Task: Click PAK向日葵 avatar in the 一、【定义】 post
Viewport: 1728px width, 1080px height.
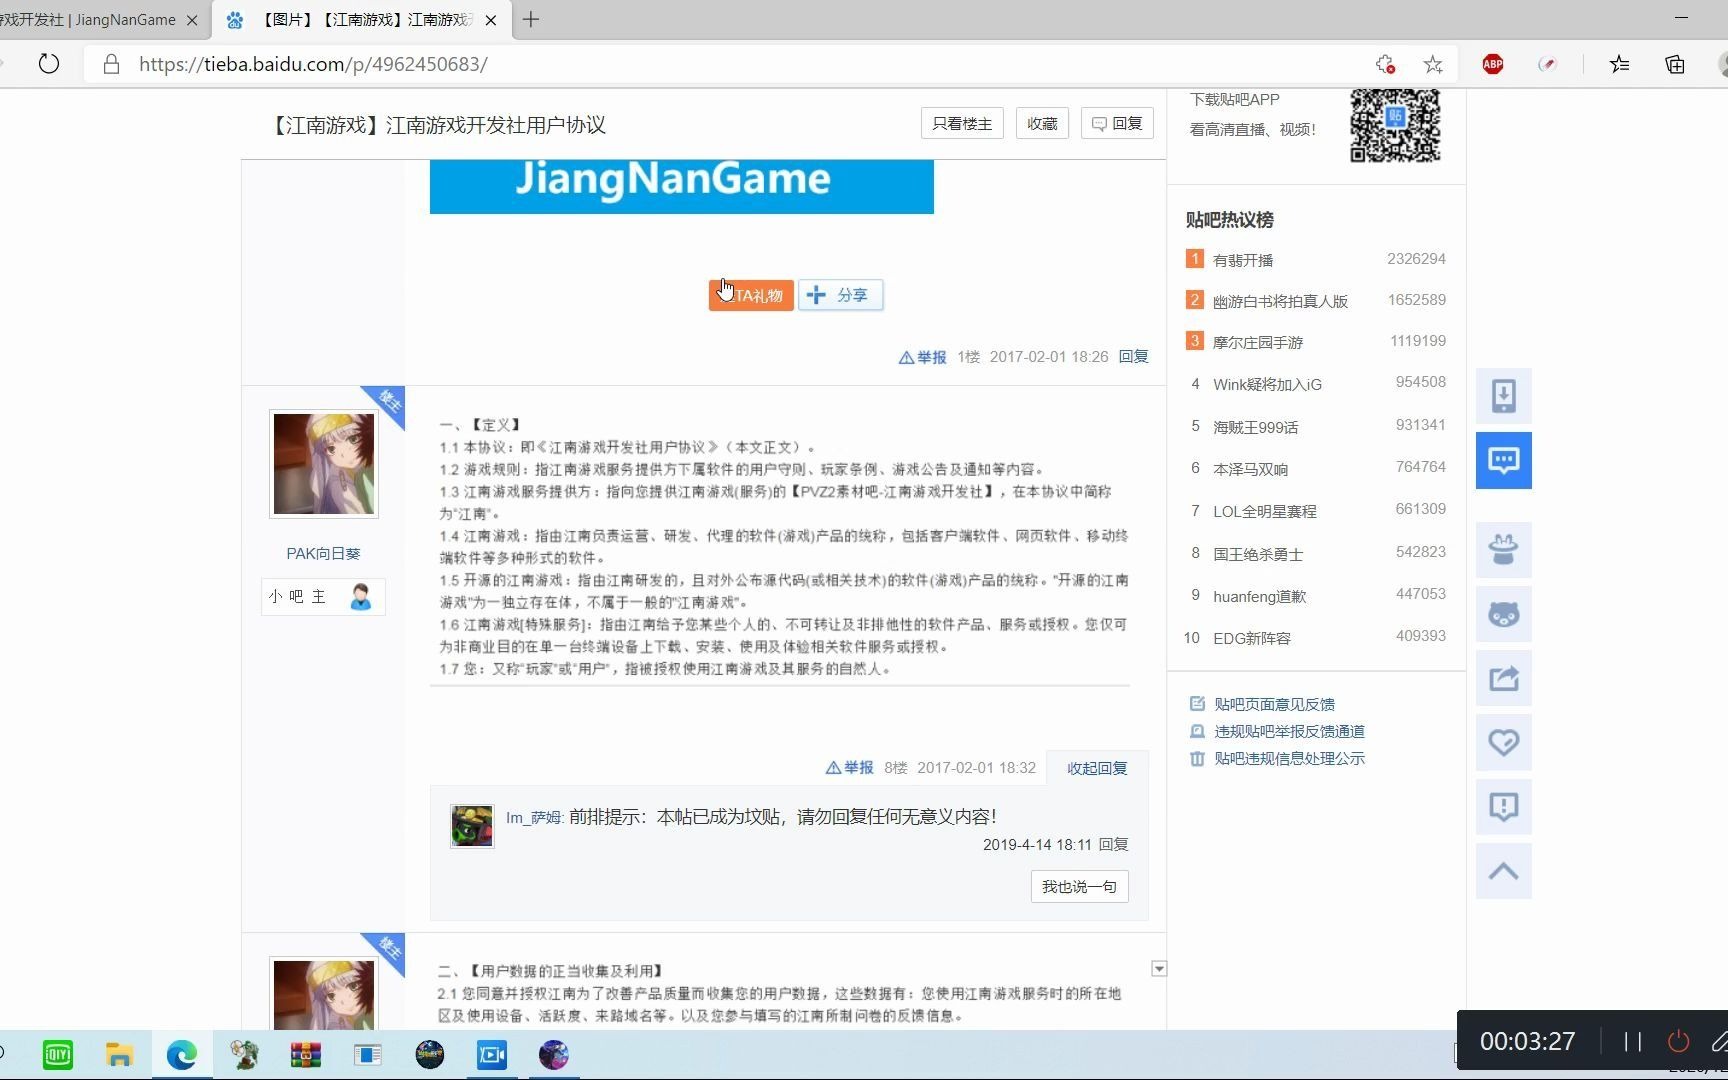Action: coord(324,464)
